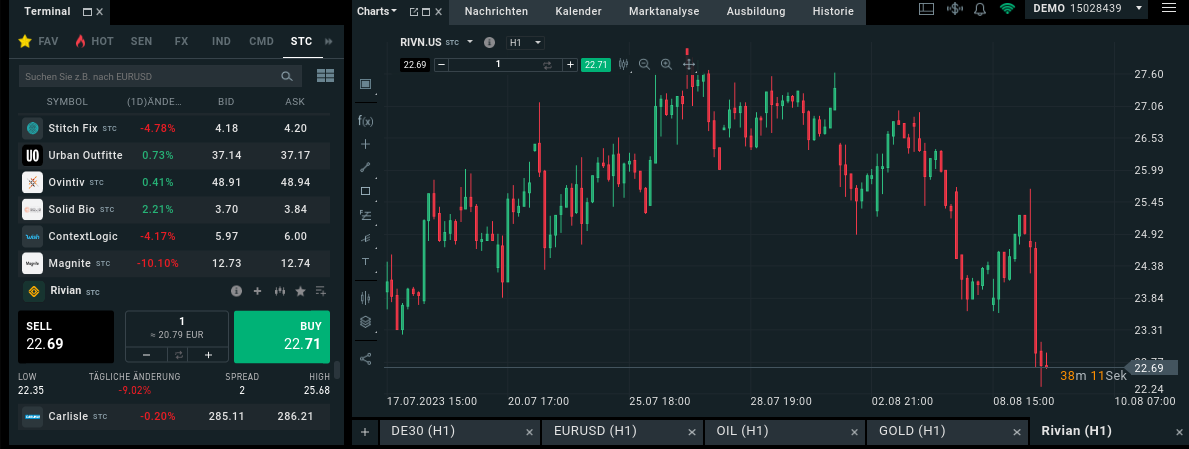
Task: Open the Ausbildung tab
Action: 756,11
